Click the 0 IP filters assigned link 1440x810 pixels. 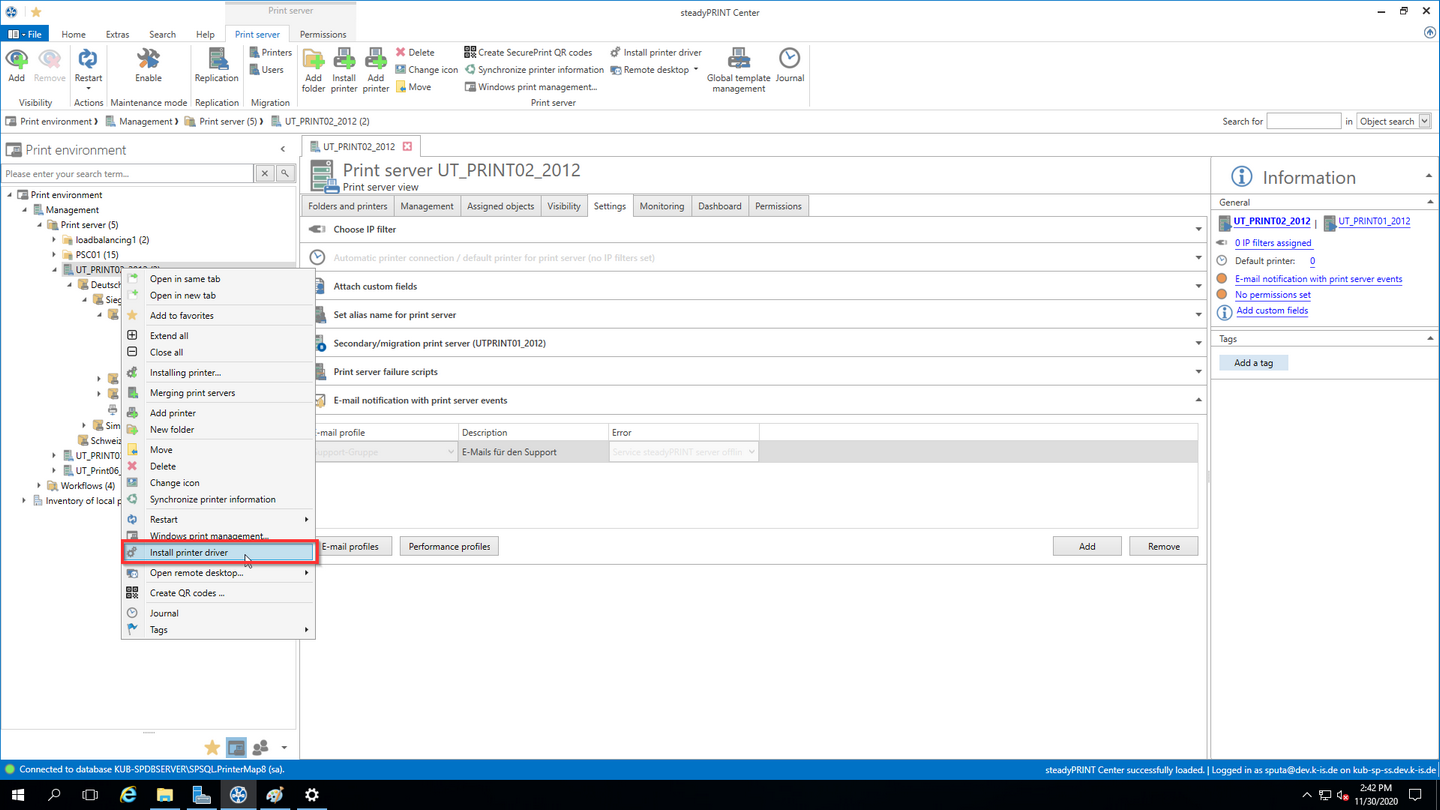[1273, 243]
